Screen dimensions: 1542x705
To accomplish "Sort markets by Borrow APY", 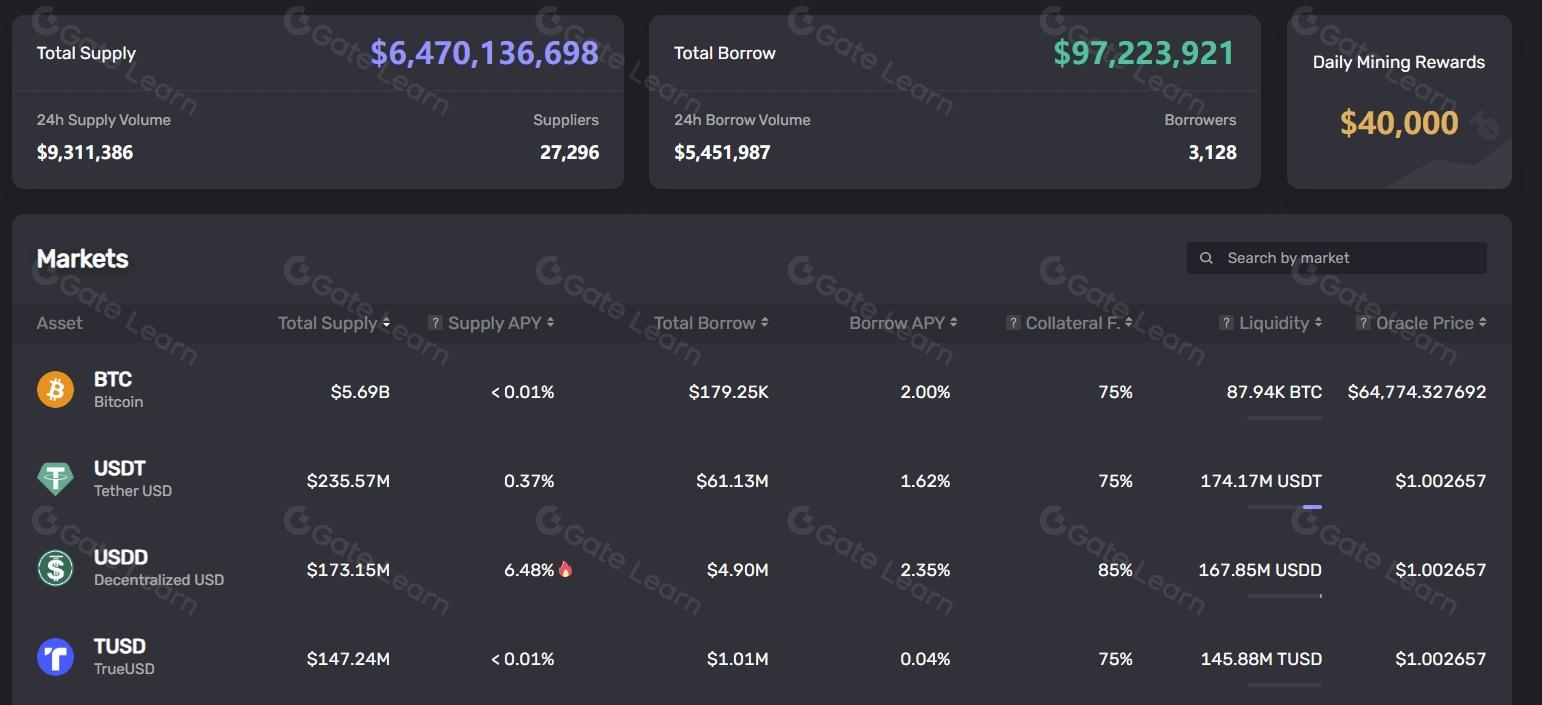I will pyautogui.click(x=903, y=323).
